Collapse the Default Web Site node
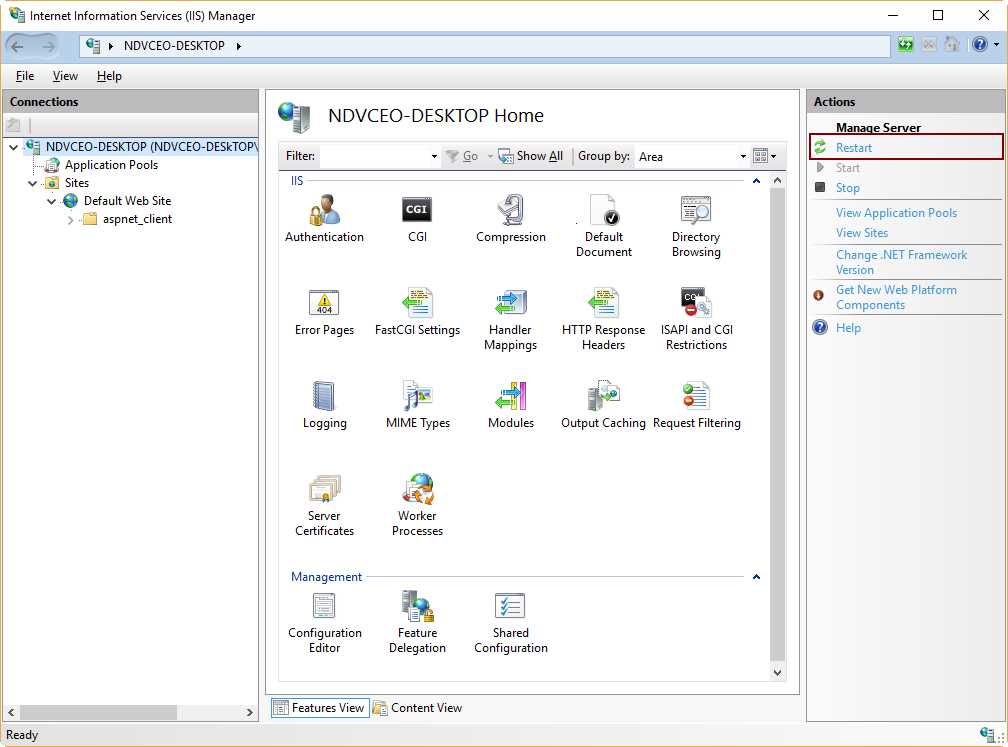 click(52, 200)
